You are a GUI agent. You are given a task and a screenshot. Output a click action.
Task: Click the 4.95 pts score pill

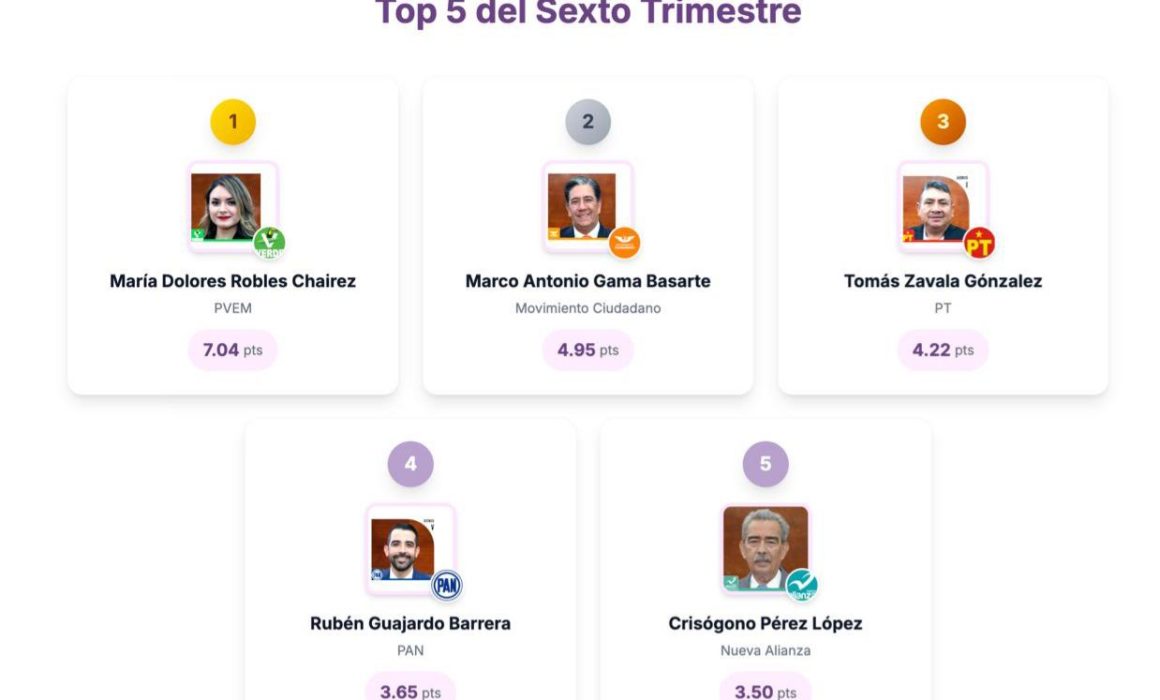tap(588, 350)
